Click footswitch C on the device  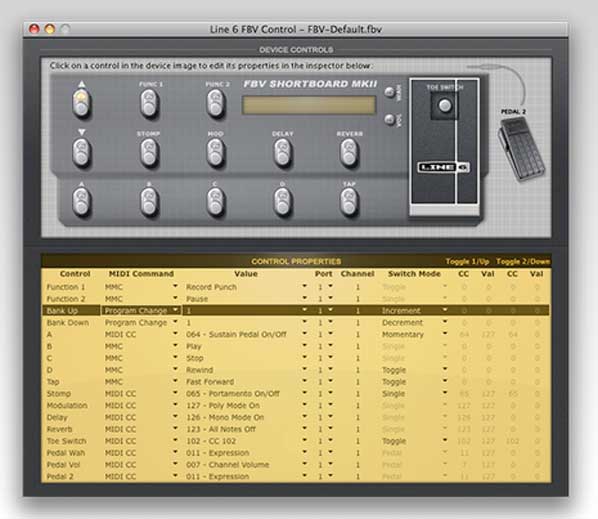[216, 201]
